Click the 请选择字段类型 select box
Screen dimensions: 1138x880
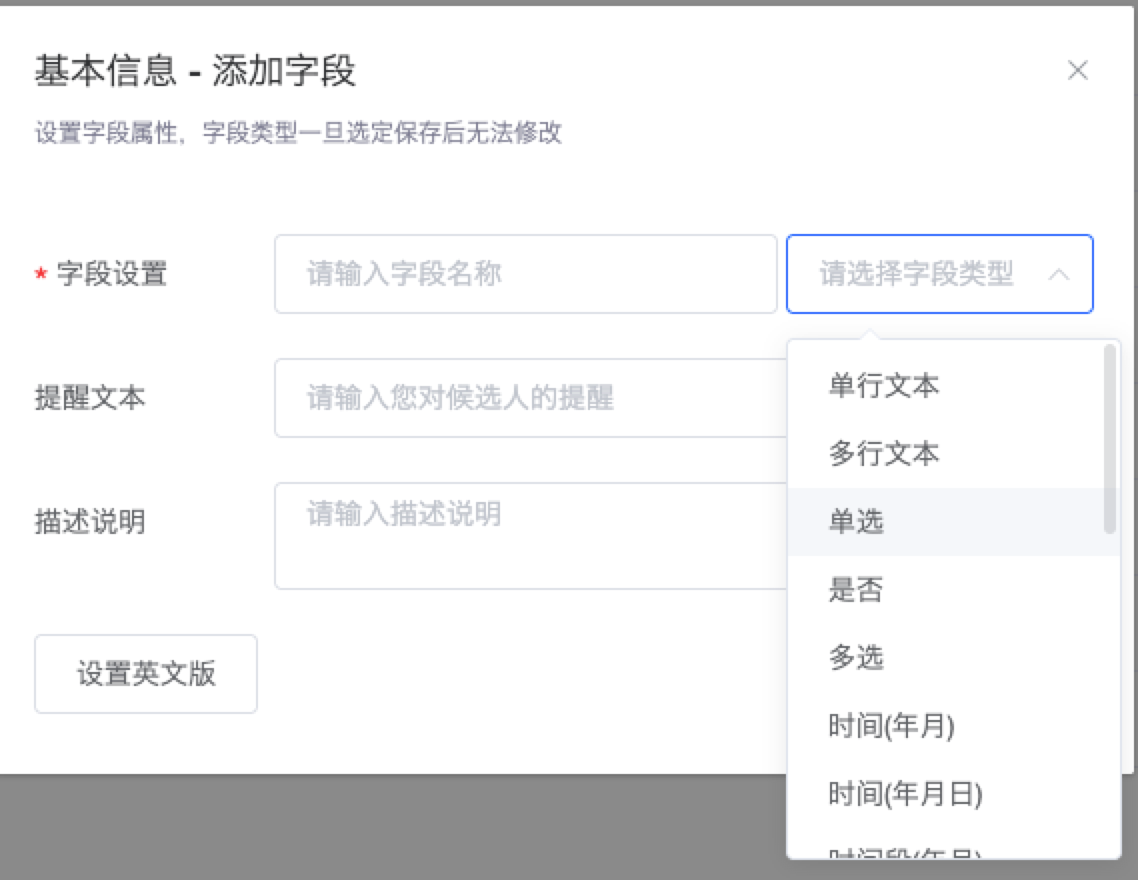[920, 274]
